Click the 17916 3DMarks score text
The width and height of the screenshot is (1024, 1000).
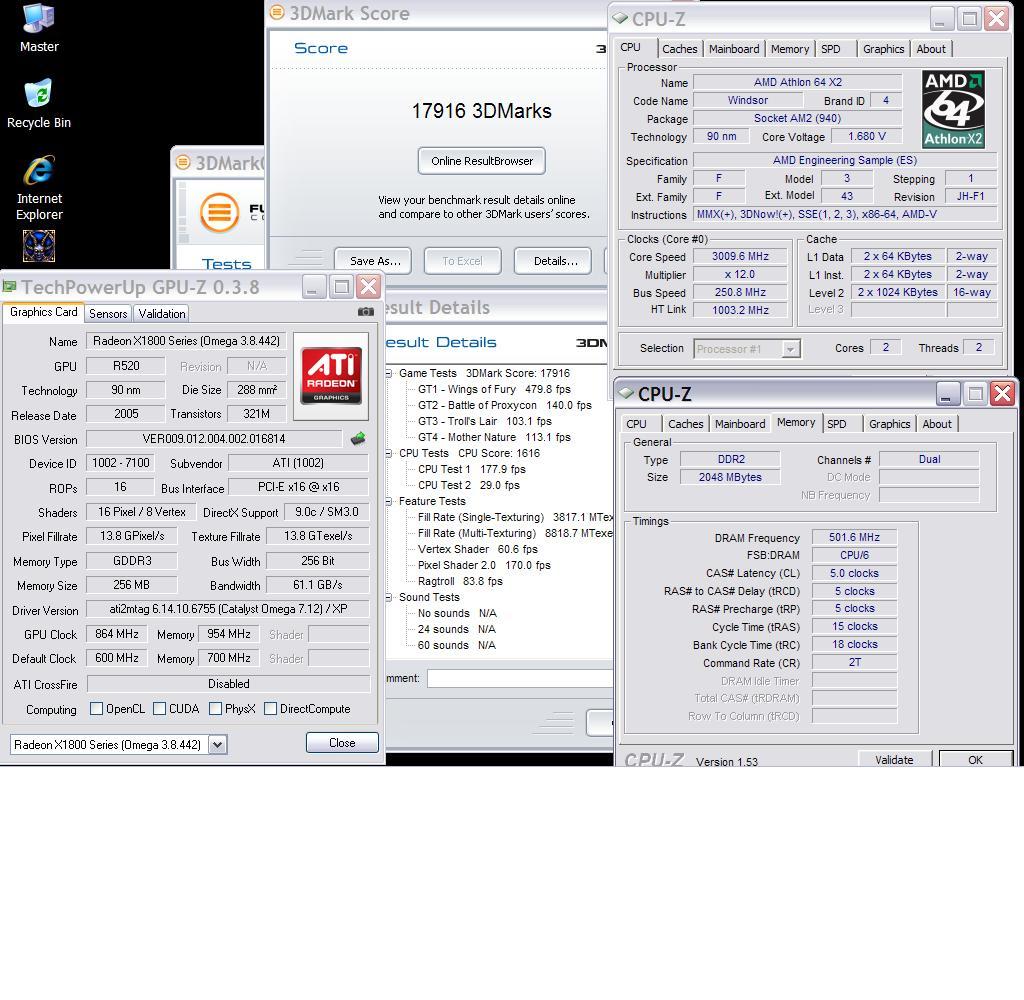481,111
